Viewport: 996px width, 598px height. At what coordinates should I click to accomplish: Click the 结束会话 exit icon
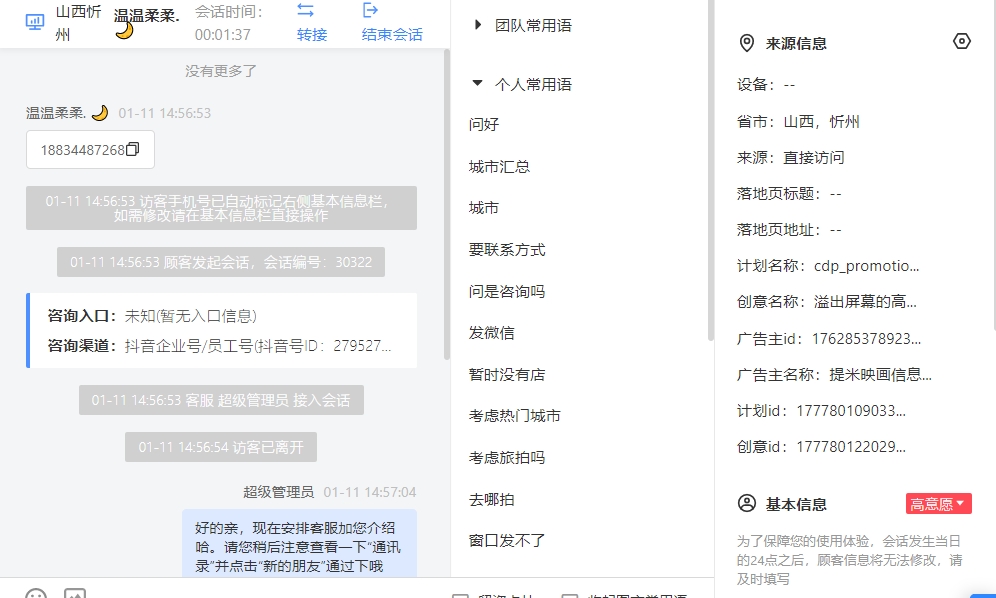[370, 10]
